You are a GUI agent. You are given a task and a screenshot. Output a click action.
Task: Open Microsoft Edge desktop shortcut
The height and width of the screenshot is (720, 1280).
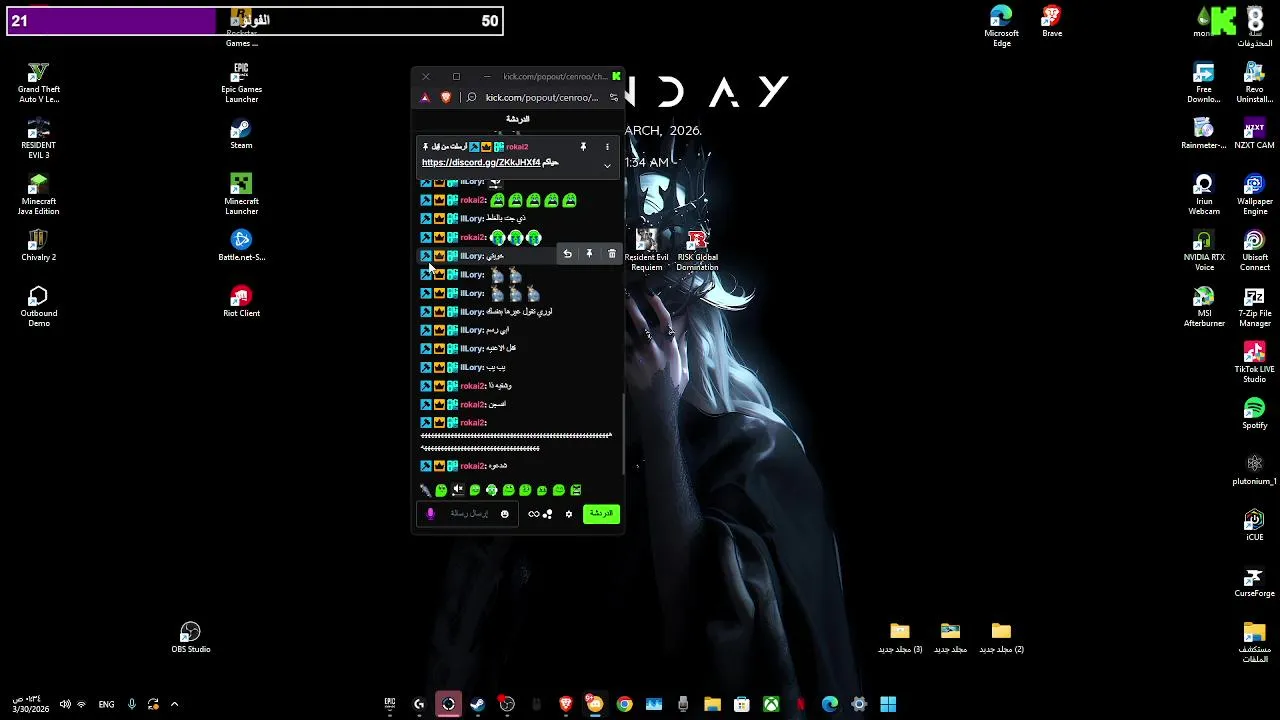(1001, 27)
